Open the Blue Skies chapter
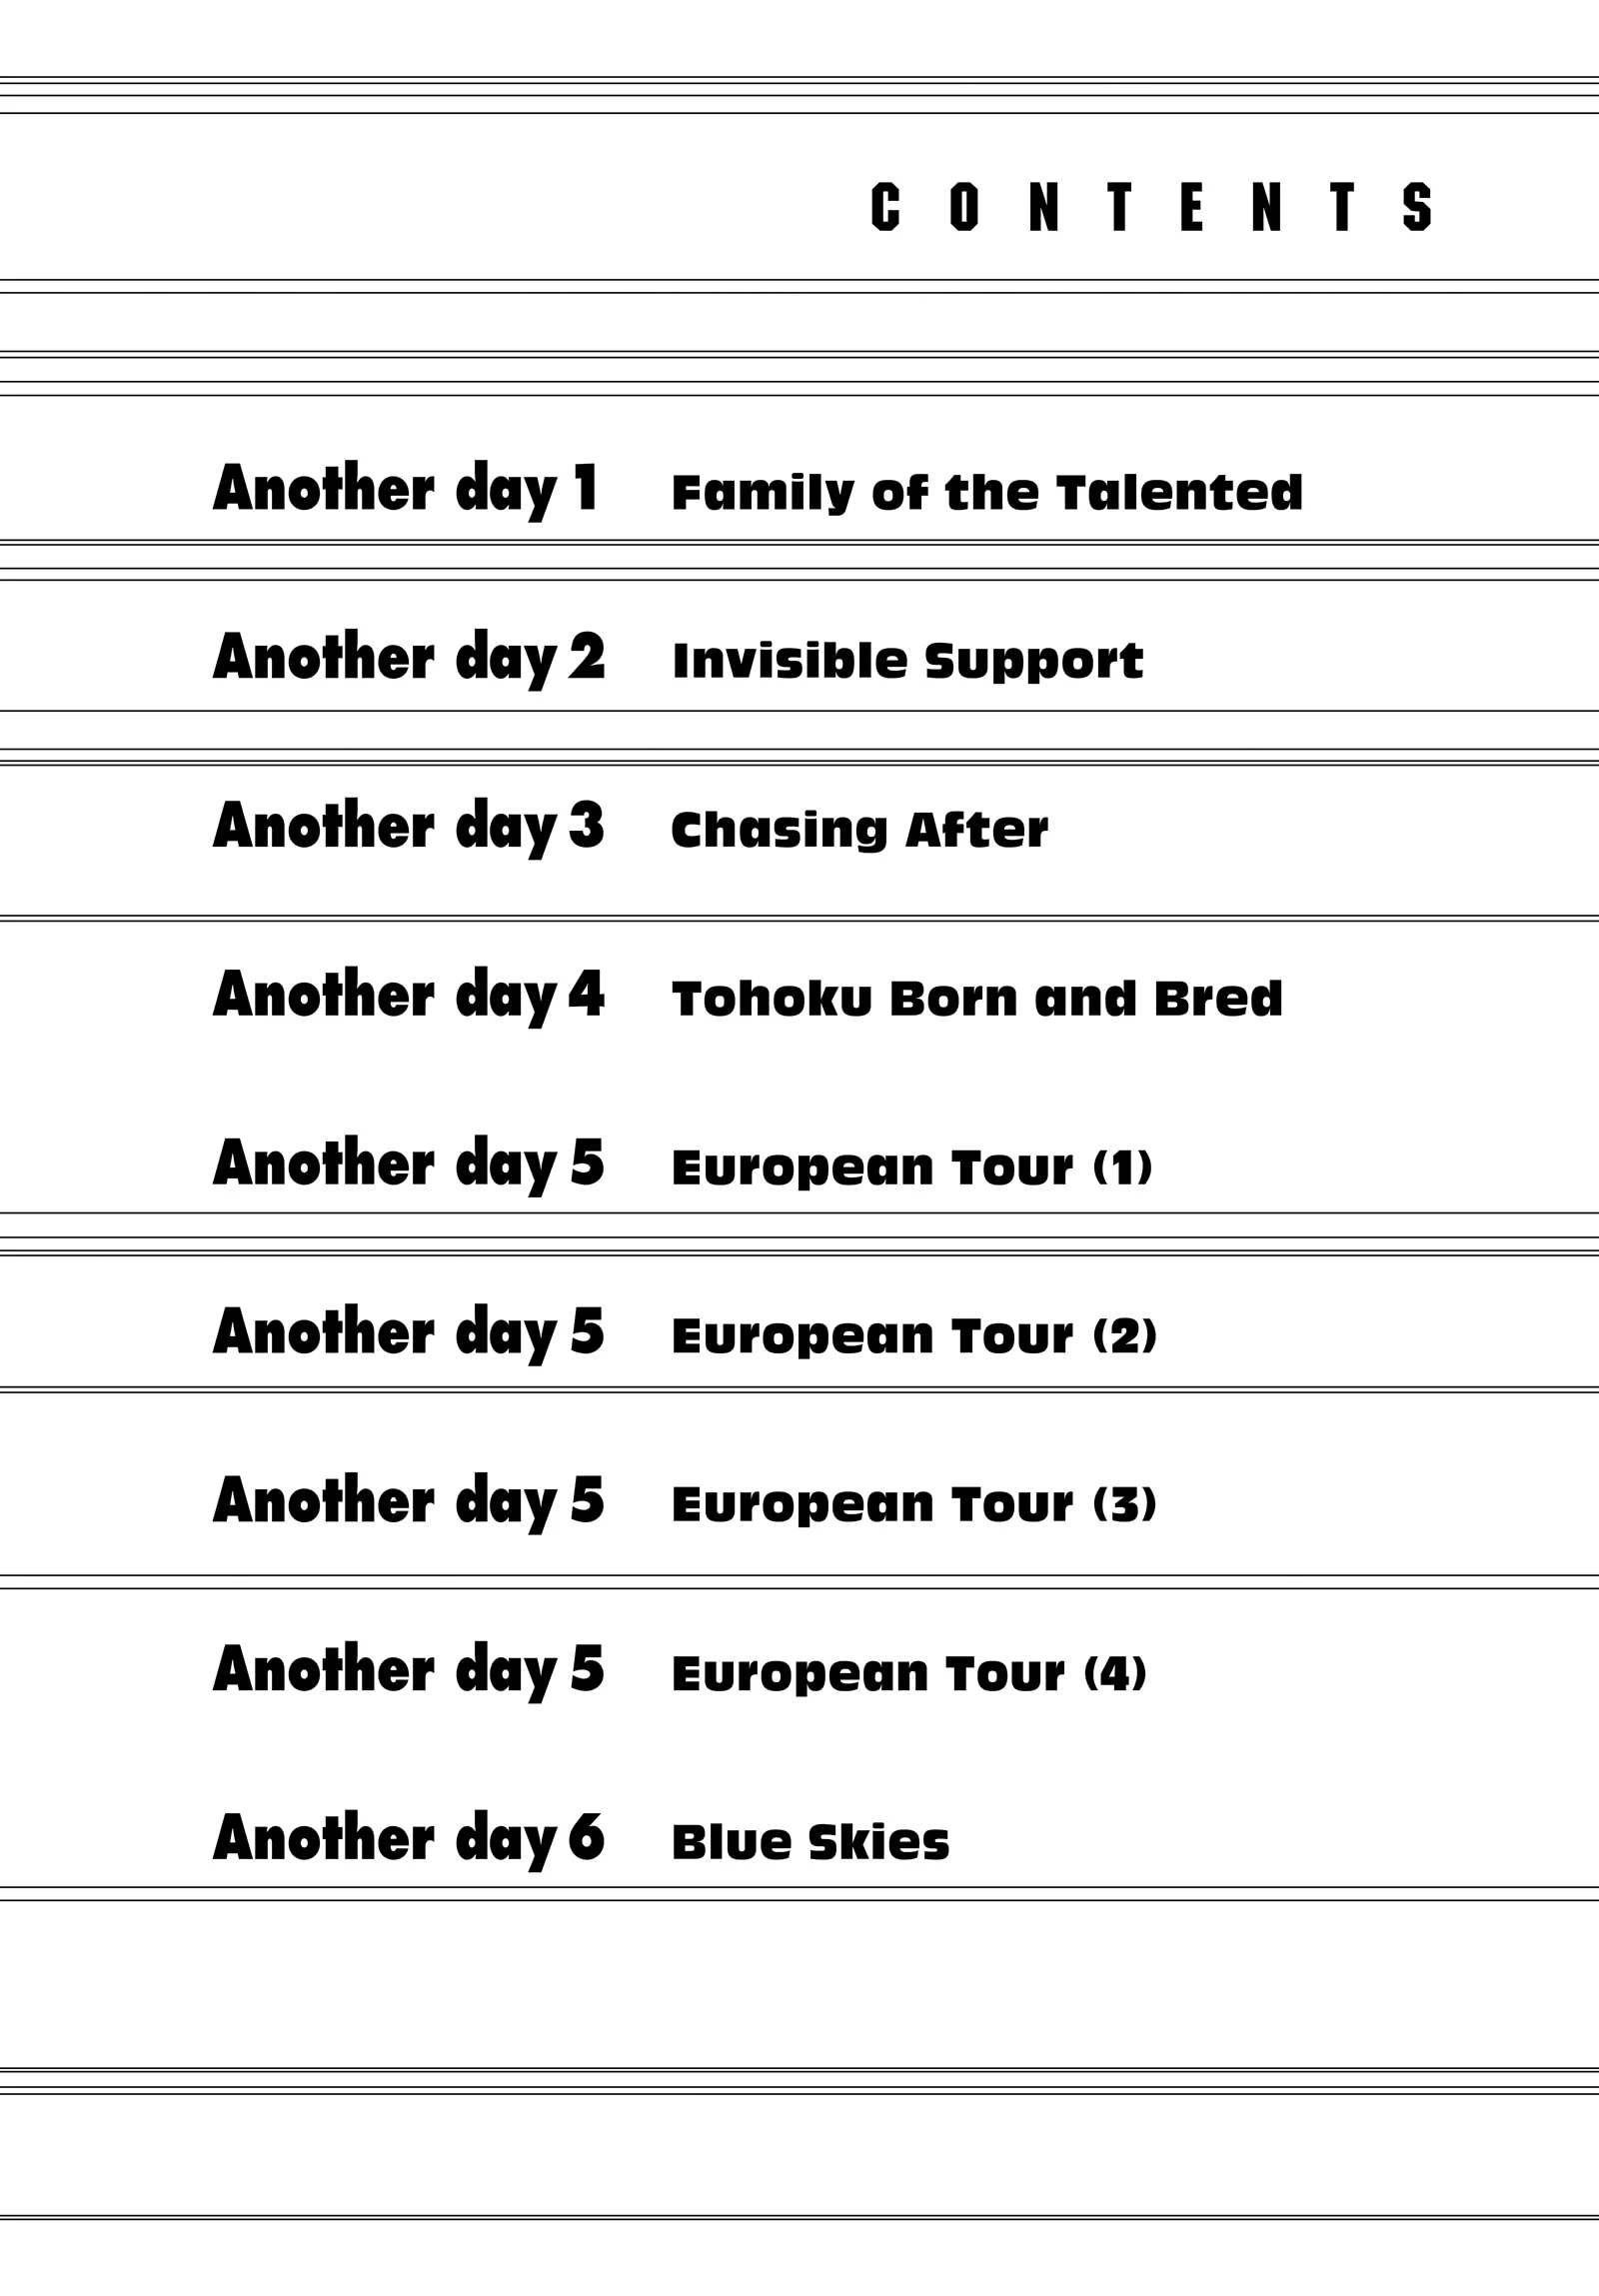 810,1842
